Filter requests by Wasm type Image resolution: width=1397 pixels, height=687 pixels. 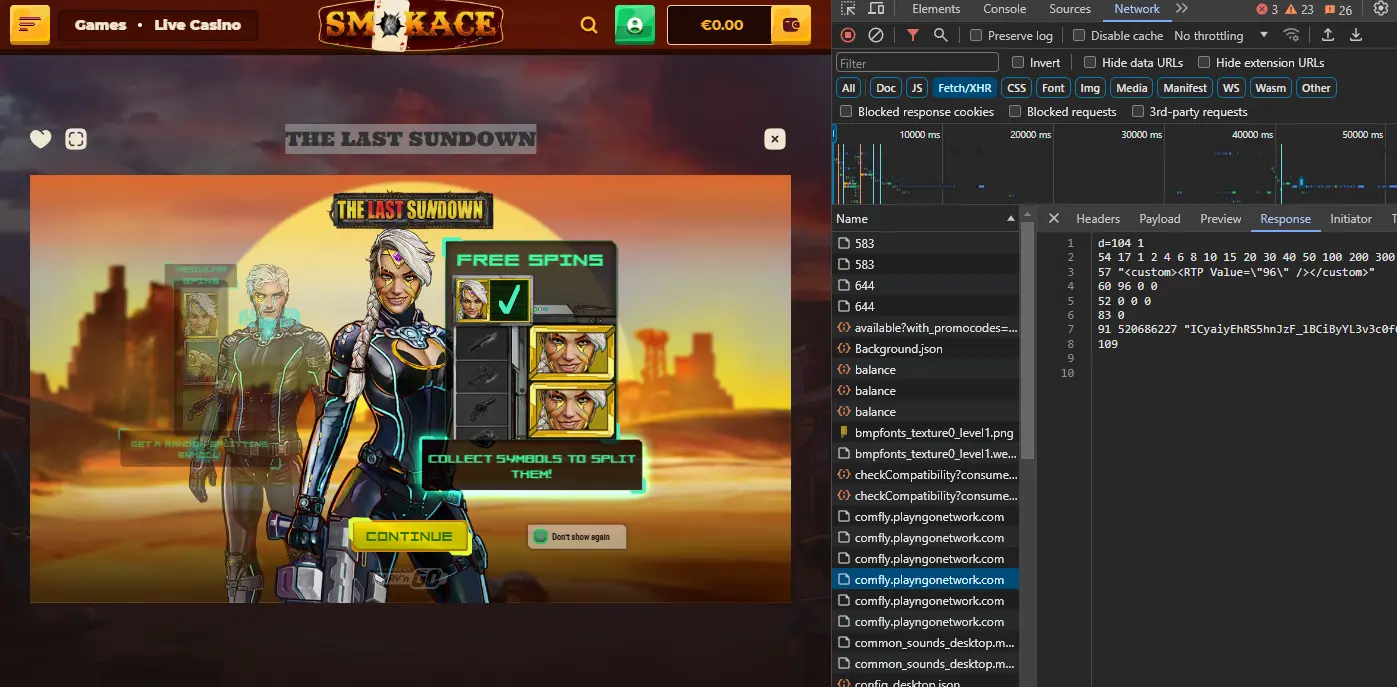1271,88
